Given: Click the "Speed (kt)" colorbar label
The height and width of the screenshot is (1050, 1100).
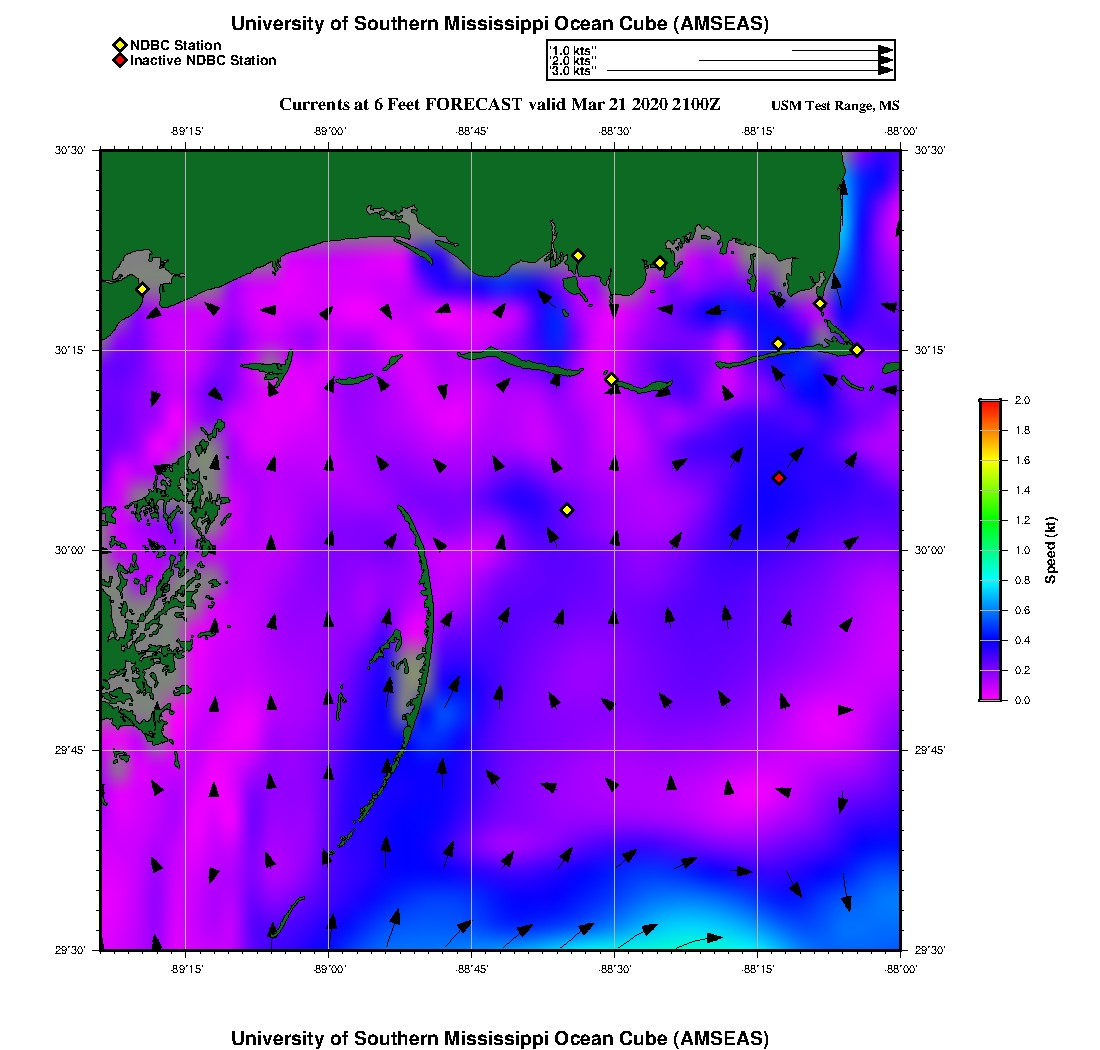Looking at the screenshot, I should (x=1051, y=550).
